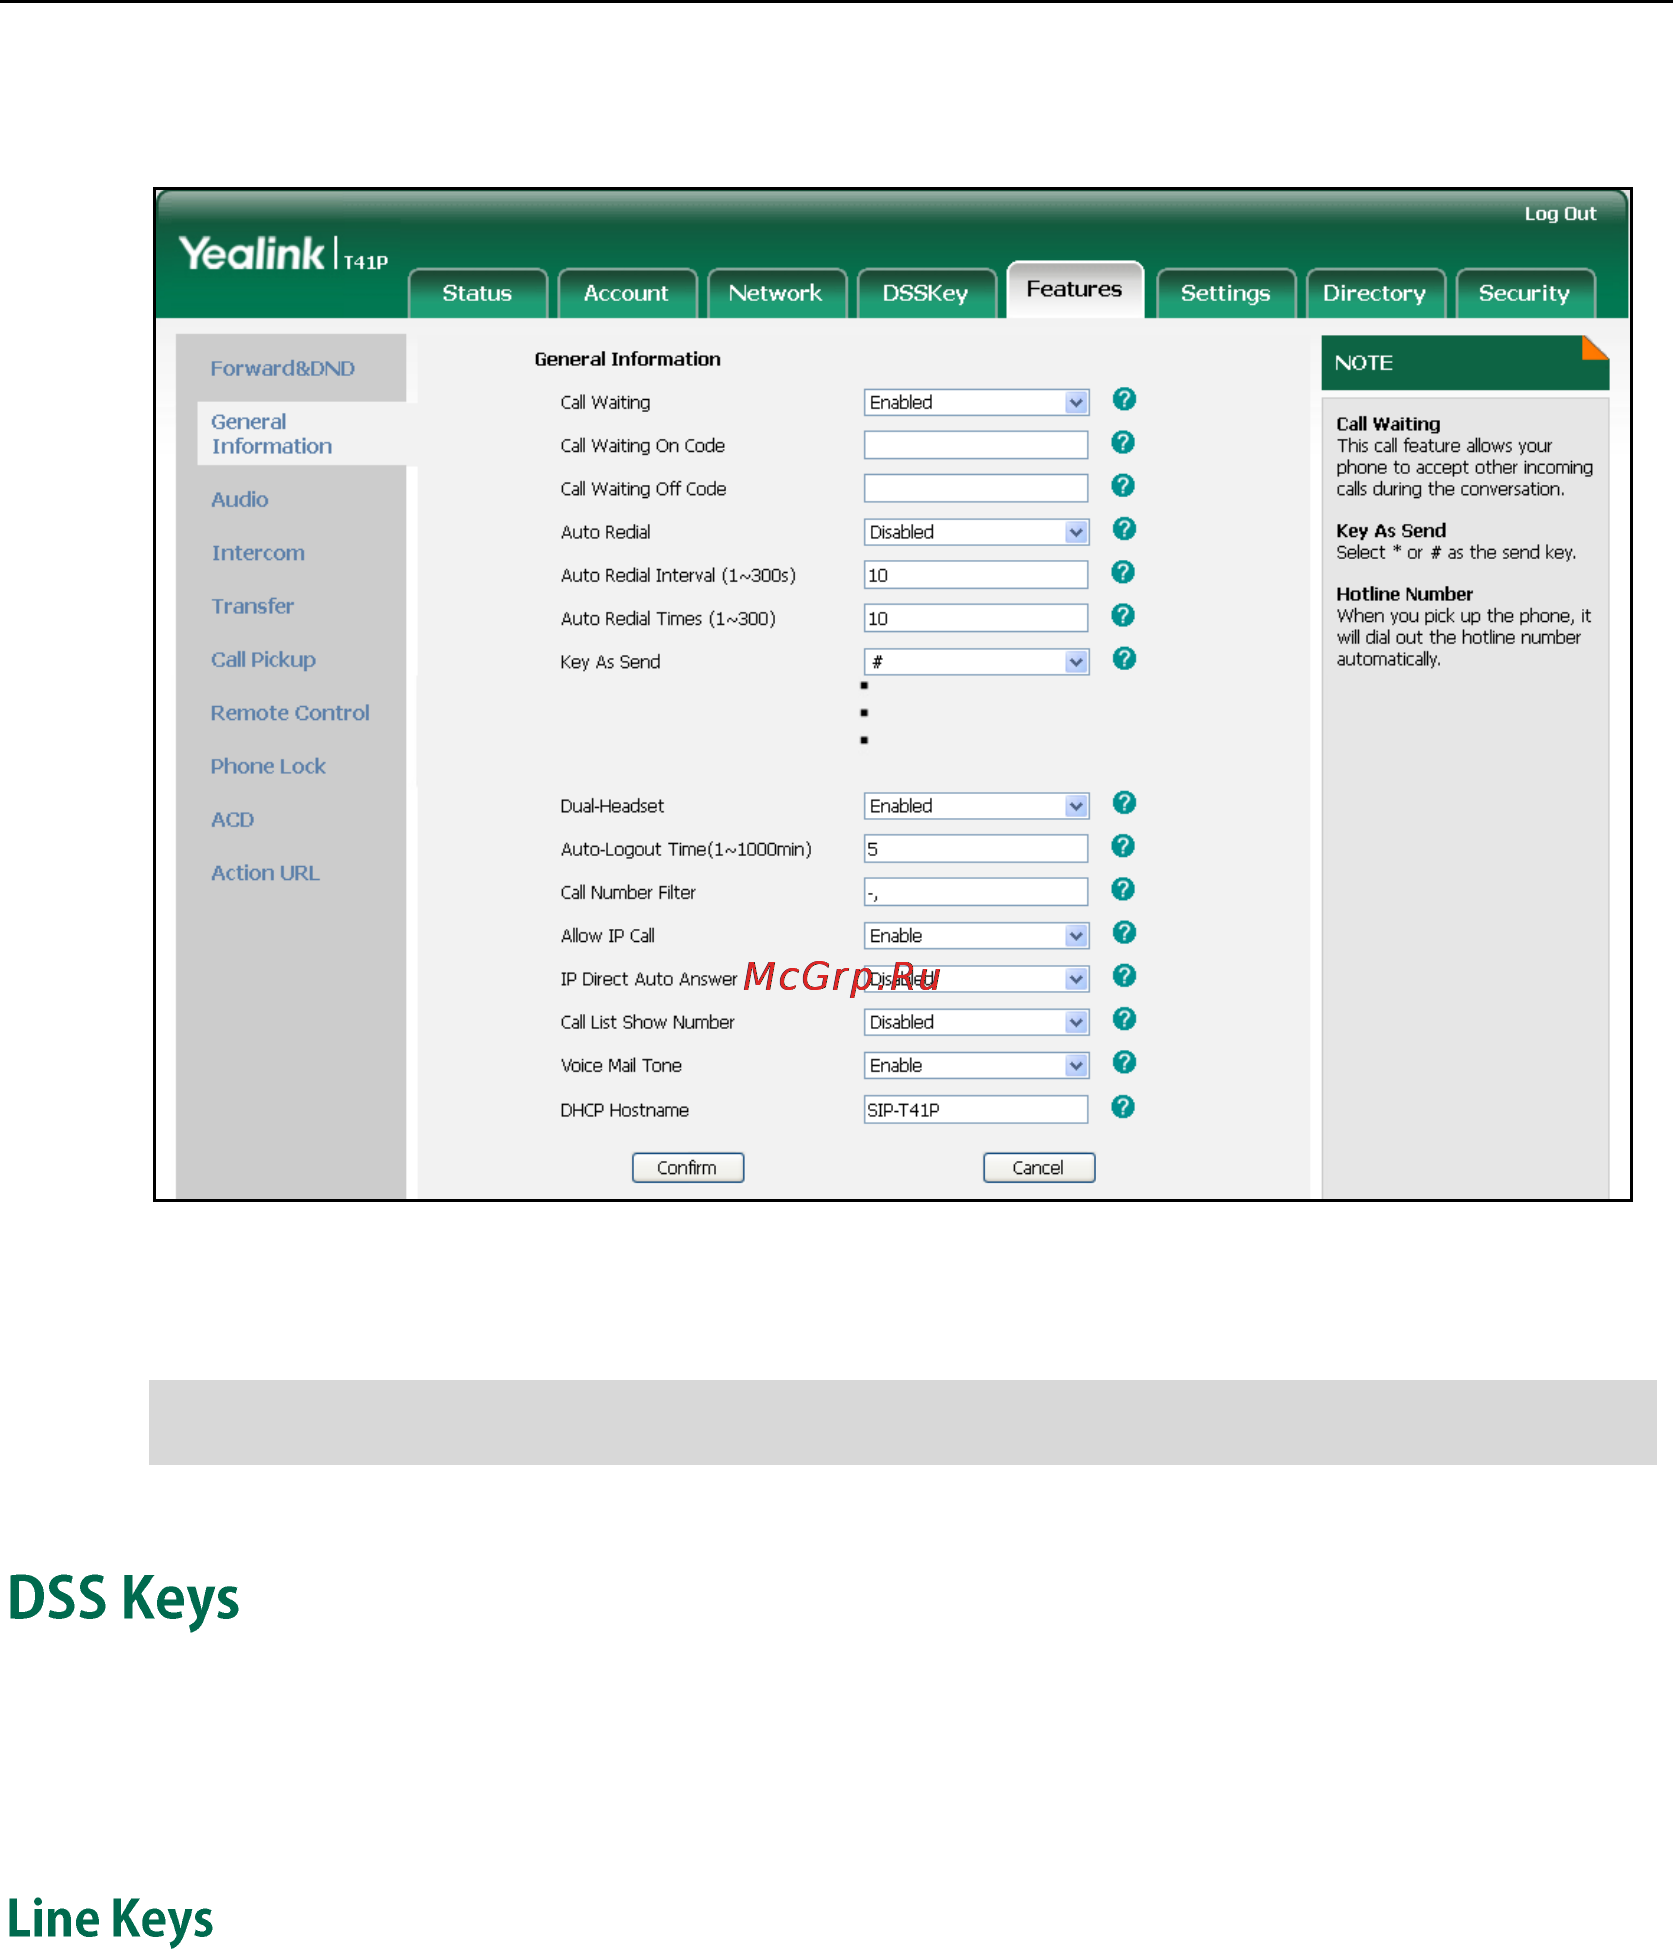This screenshot has height=1950, width=1673.
Task: Click the Call Waiting On Code field
Action: [x=976, y=445]
